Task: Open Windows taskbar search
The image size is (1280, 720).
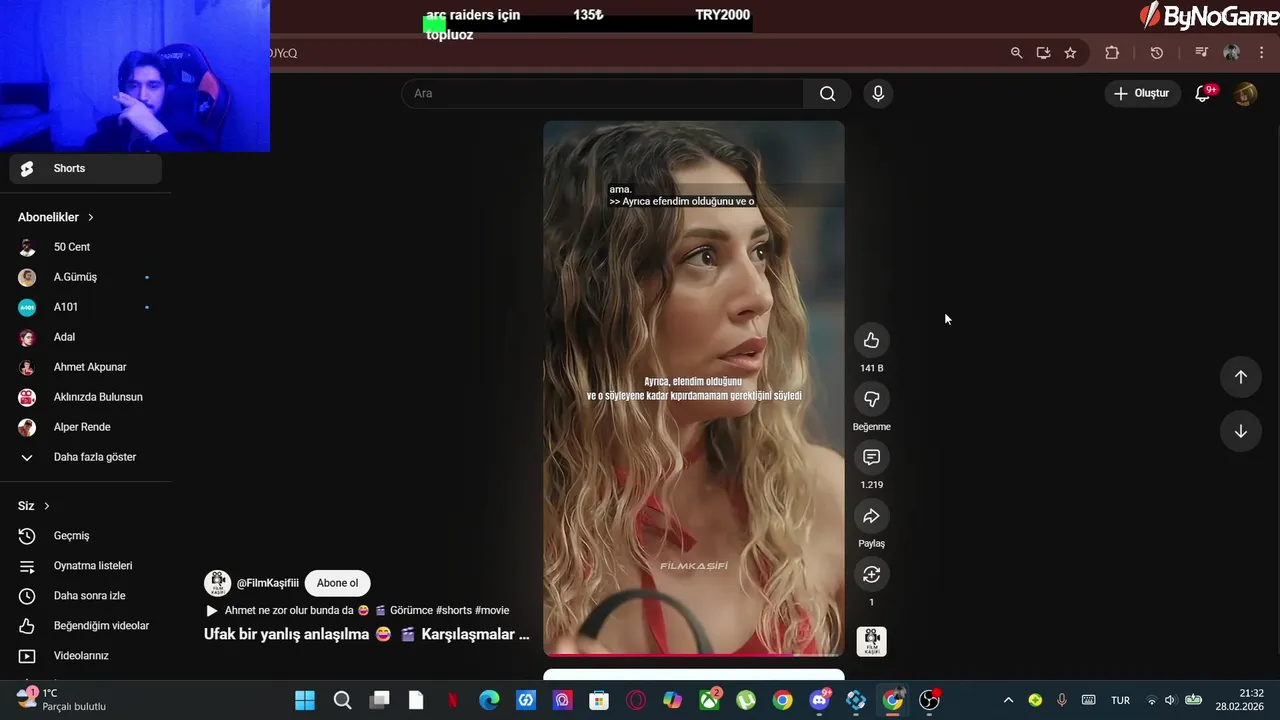Action: 342,700
